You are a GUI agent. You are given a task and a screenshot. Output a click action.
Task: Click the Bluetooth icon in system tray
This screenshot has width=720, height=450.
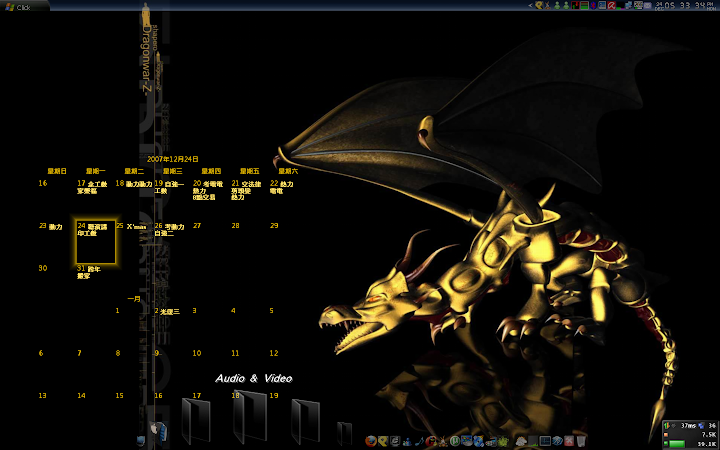pos(593,5)
